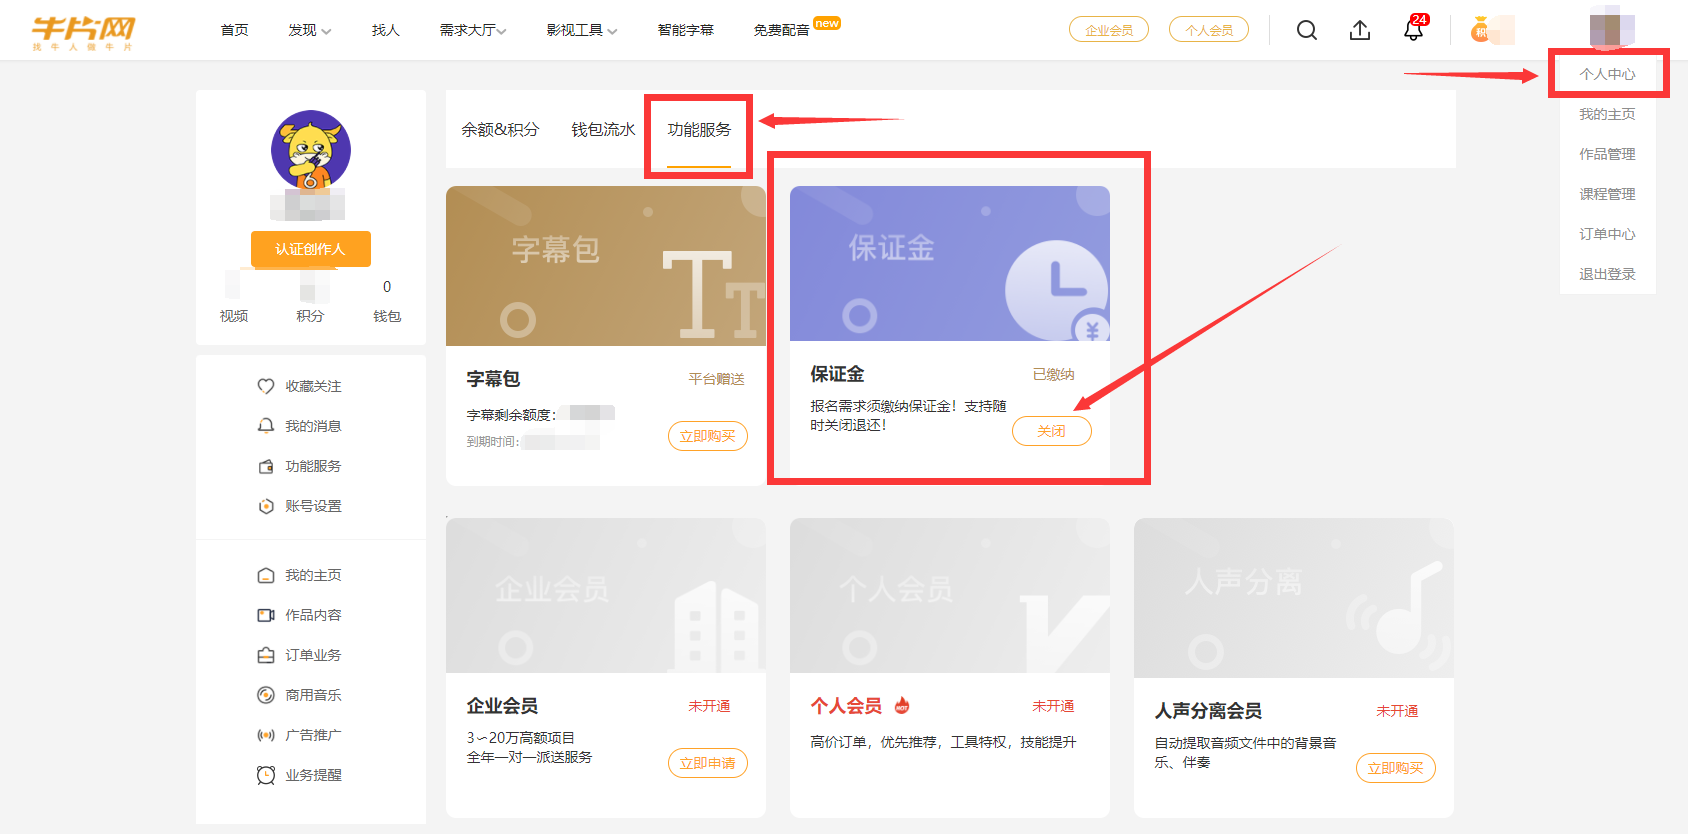Switch to the 钱包流水 tab

coord(603,130)
